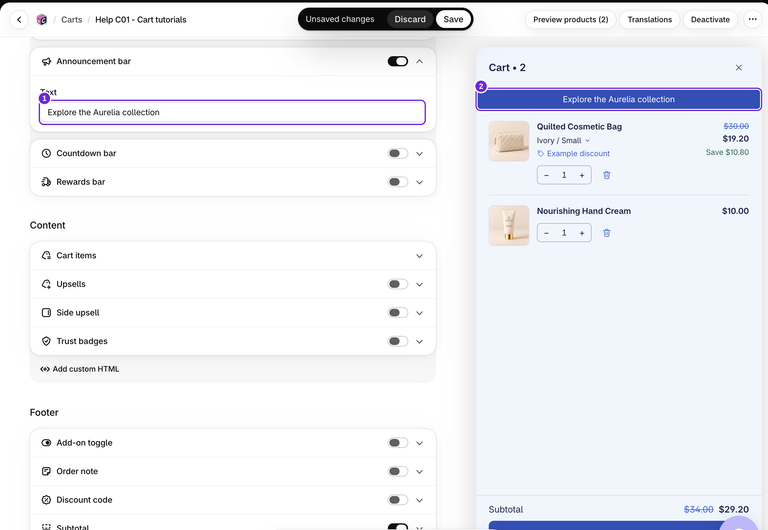Expand the Upsells section
This screenshot has height=530, width=768.
420,284
